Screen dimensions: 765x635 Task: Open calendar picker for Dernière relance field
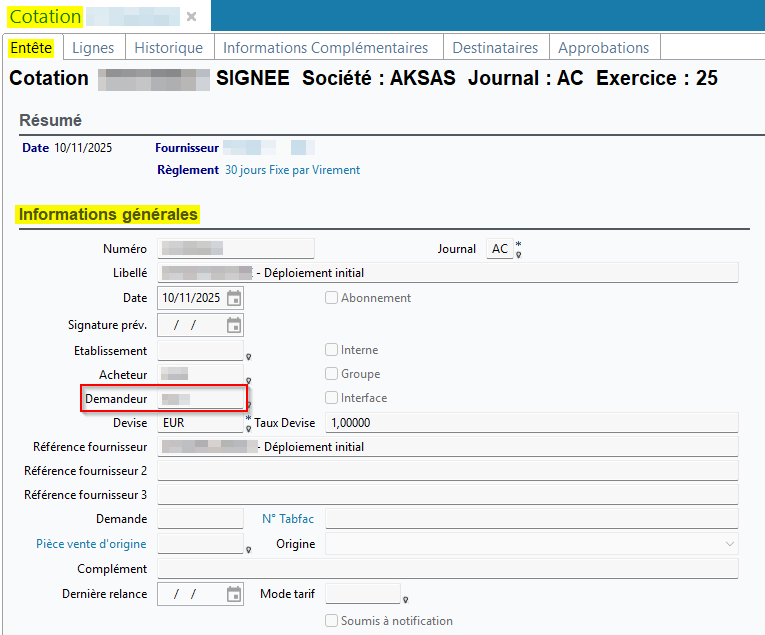(234, 594)
